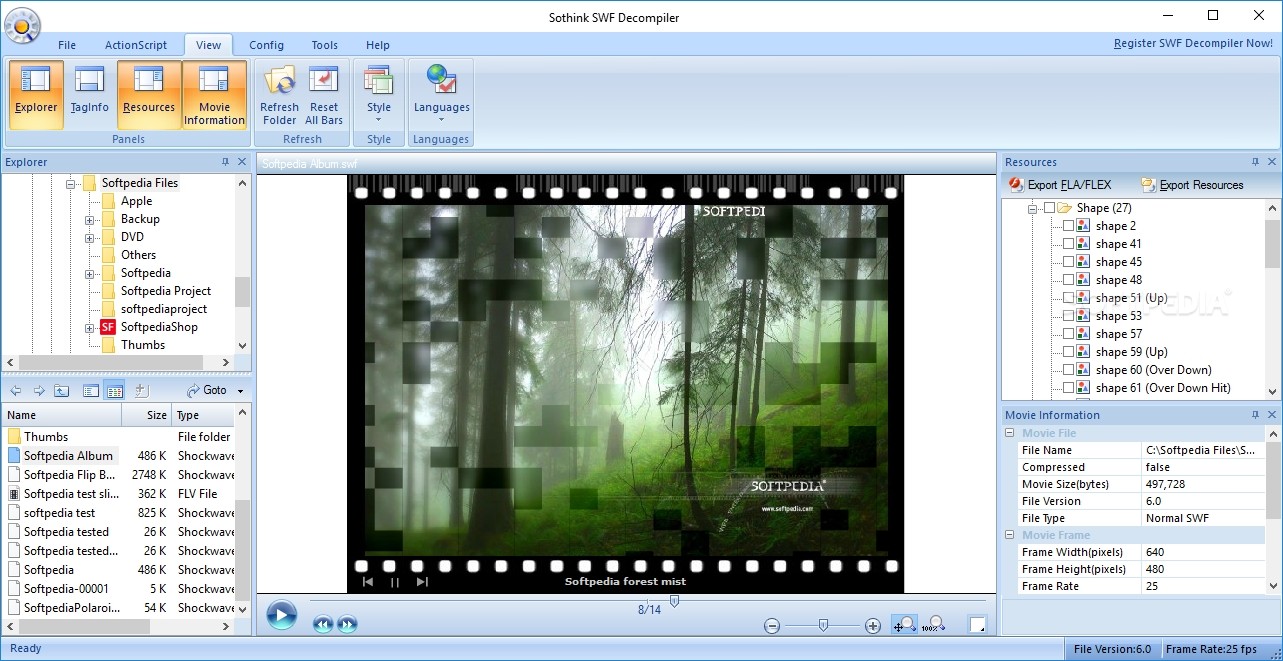
Task: Open the Languages dropdown
Action: 441,95
